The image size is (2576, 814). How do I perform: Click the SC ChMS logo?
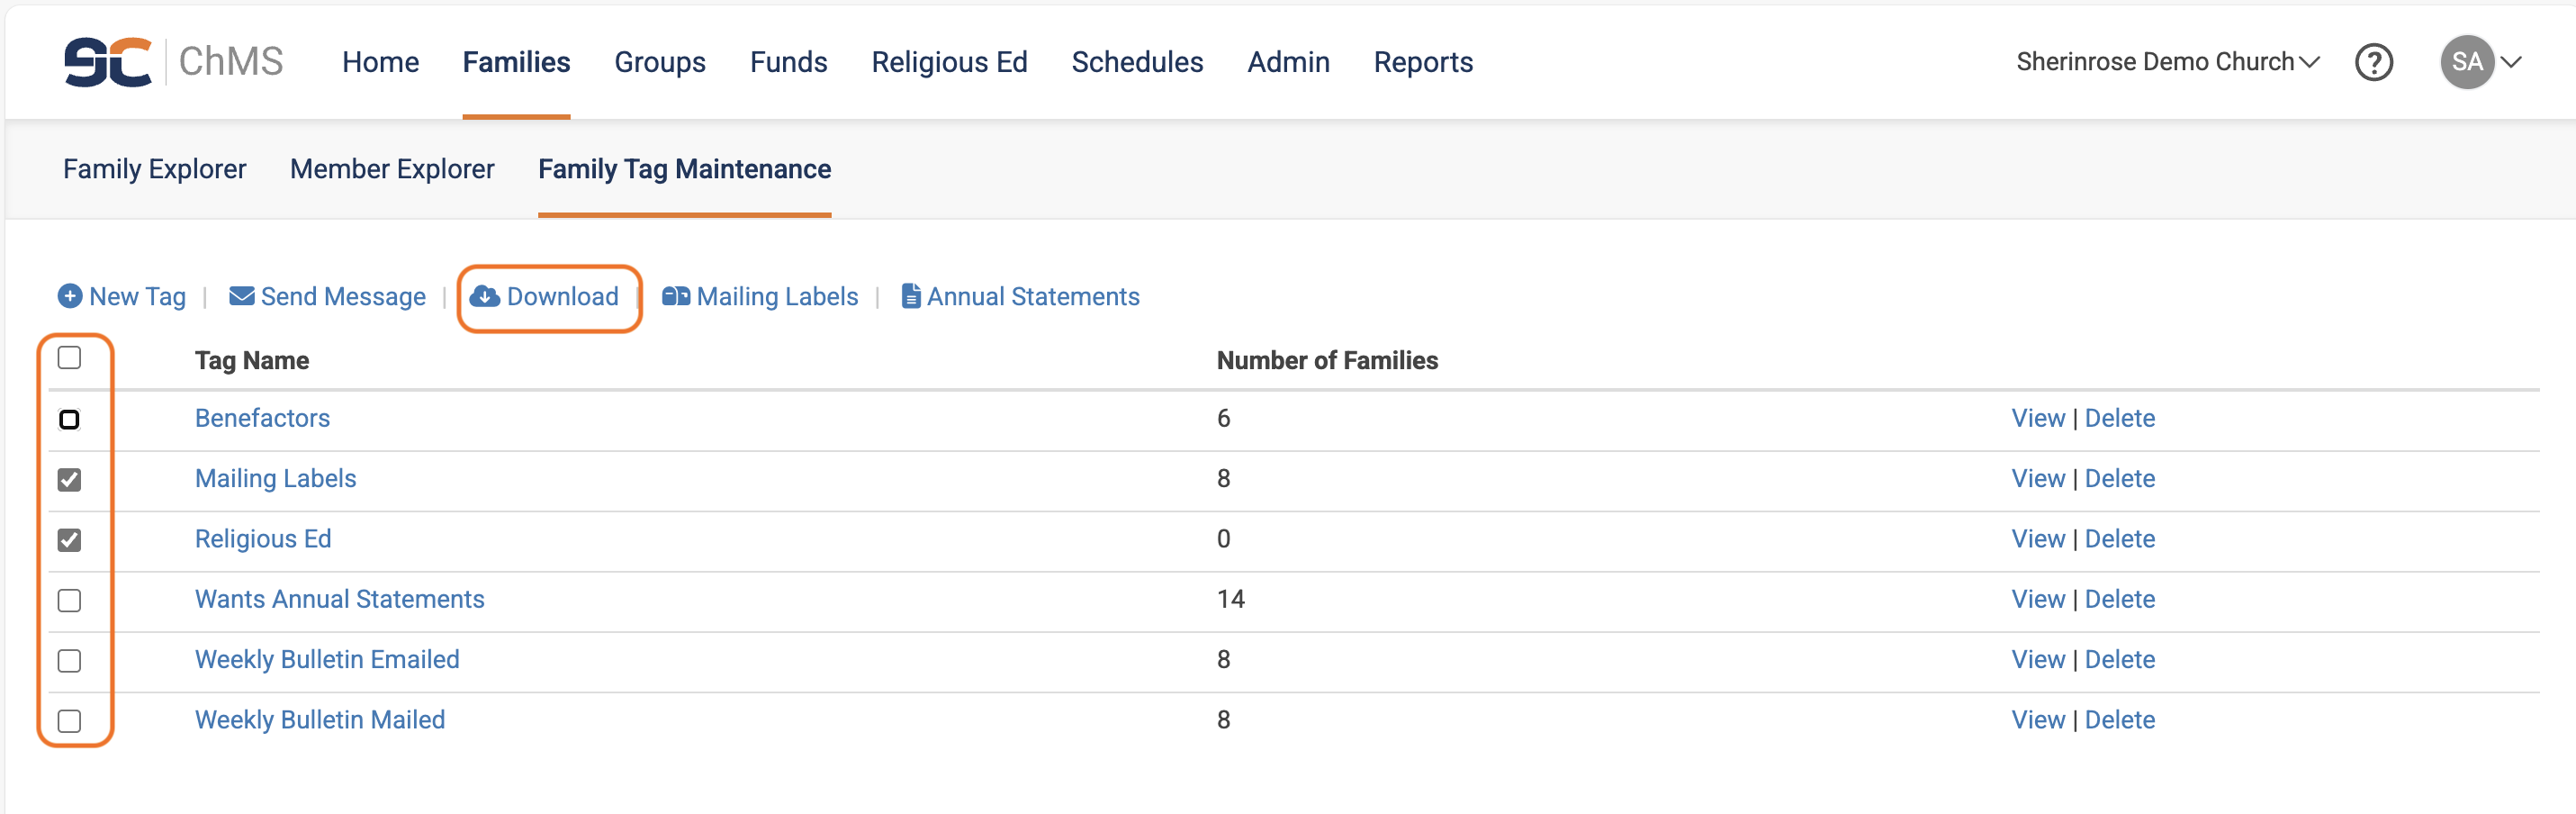coord(173,62)
